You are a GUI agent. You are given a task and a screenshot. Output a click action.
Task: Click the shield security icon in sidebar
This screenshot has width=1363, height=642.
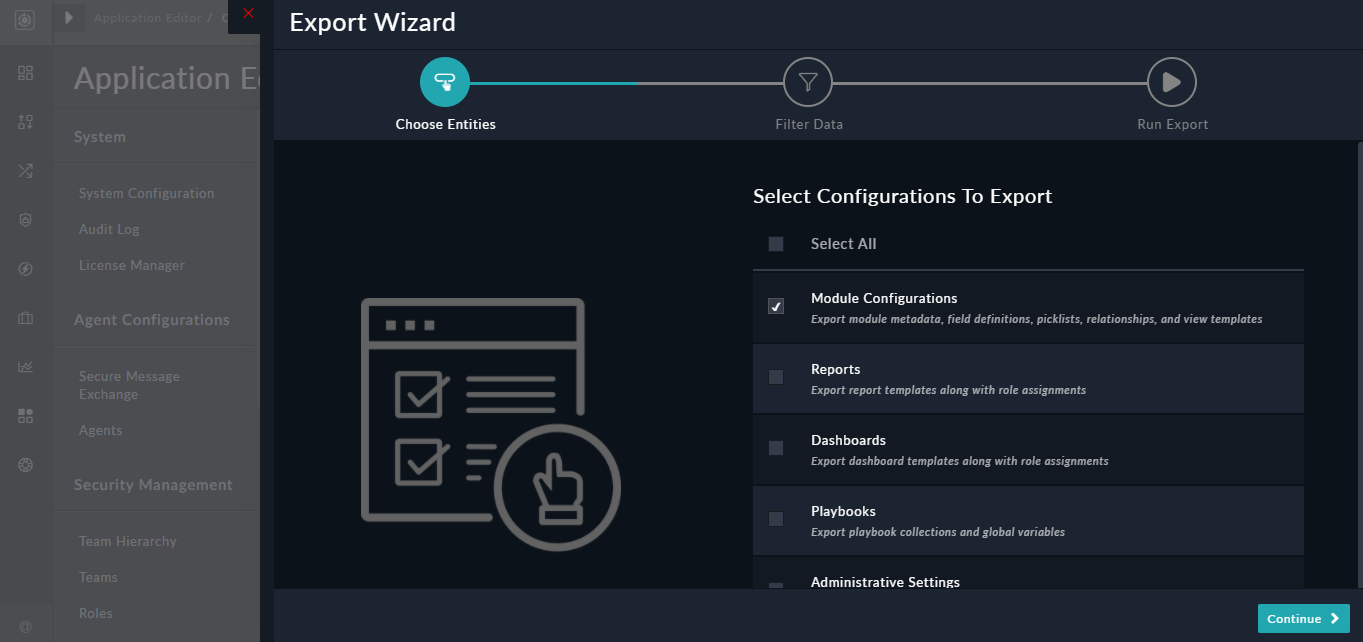[25, 220]
